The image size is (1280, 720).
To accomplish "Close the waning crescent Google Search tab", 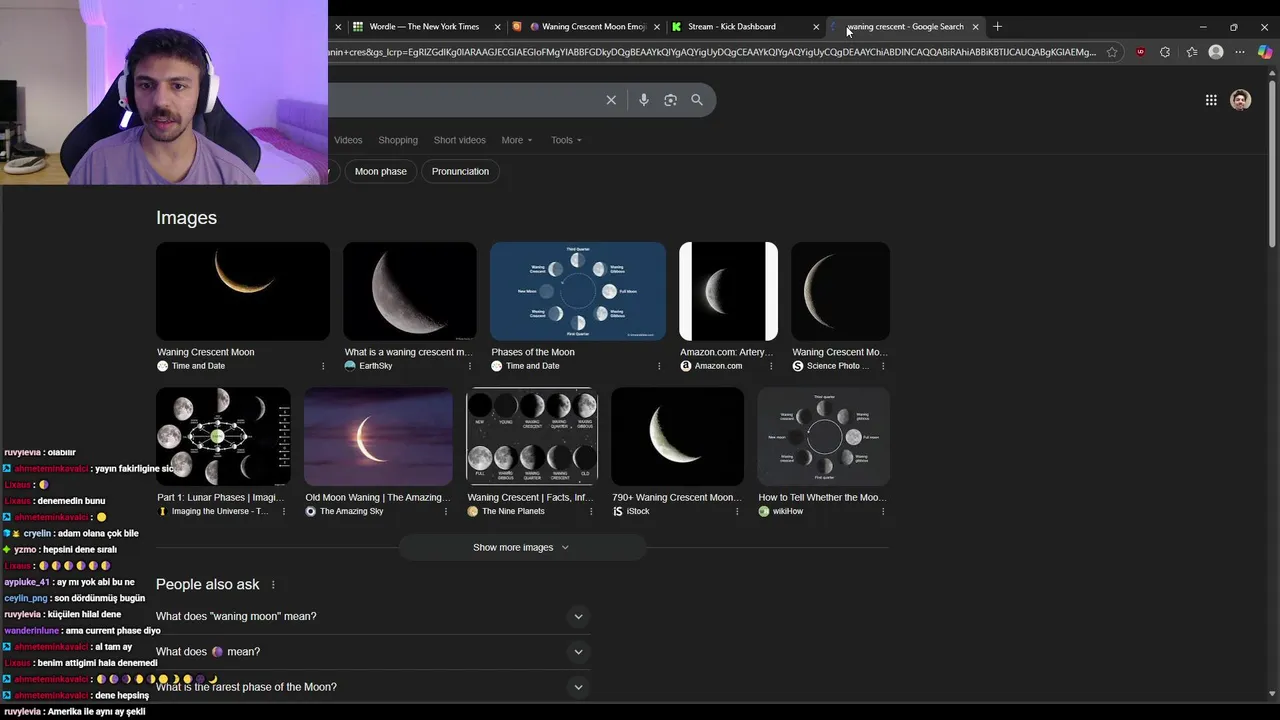I will tap(975, 27).
